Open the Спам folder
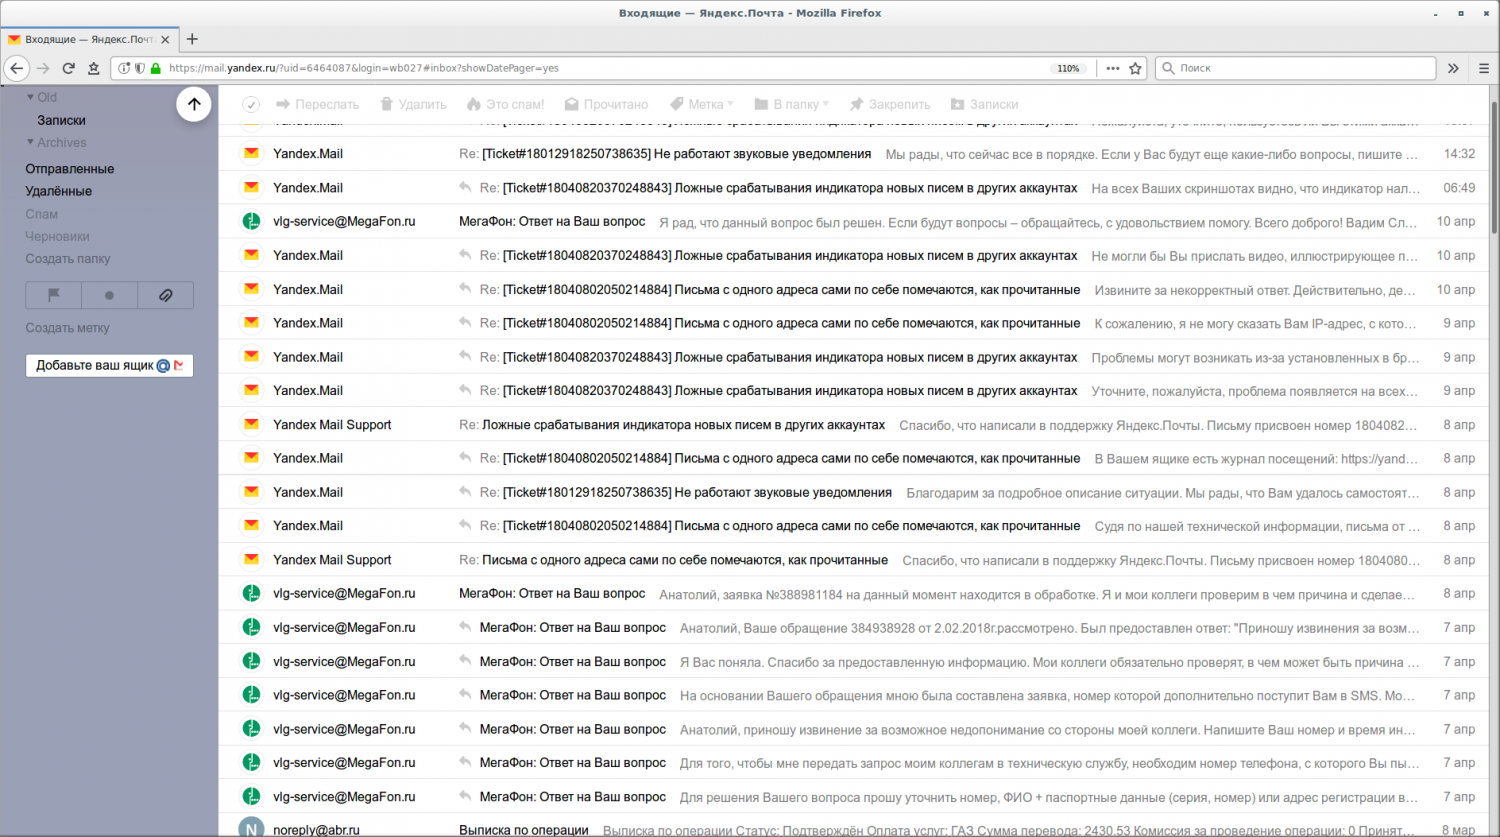The width and height of the screenshot is (1500, 837). [x=41, y=214]
